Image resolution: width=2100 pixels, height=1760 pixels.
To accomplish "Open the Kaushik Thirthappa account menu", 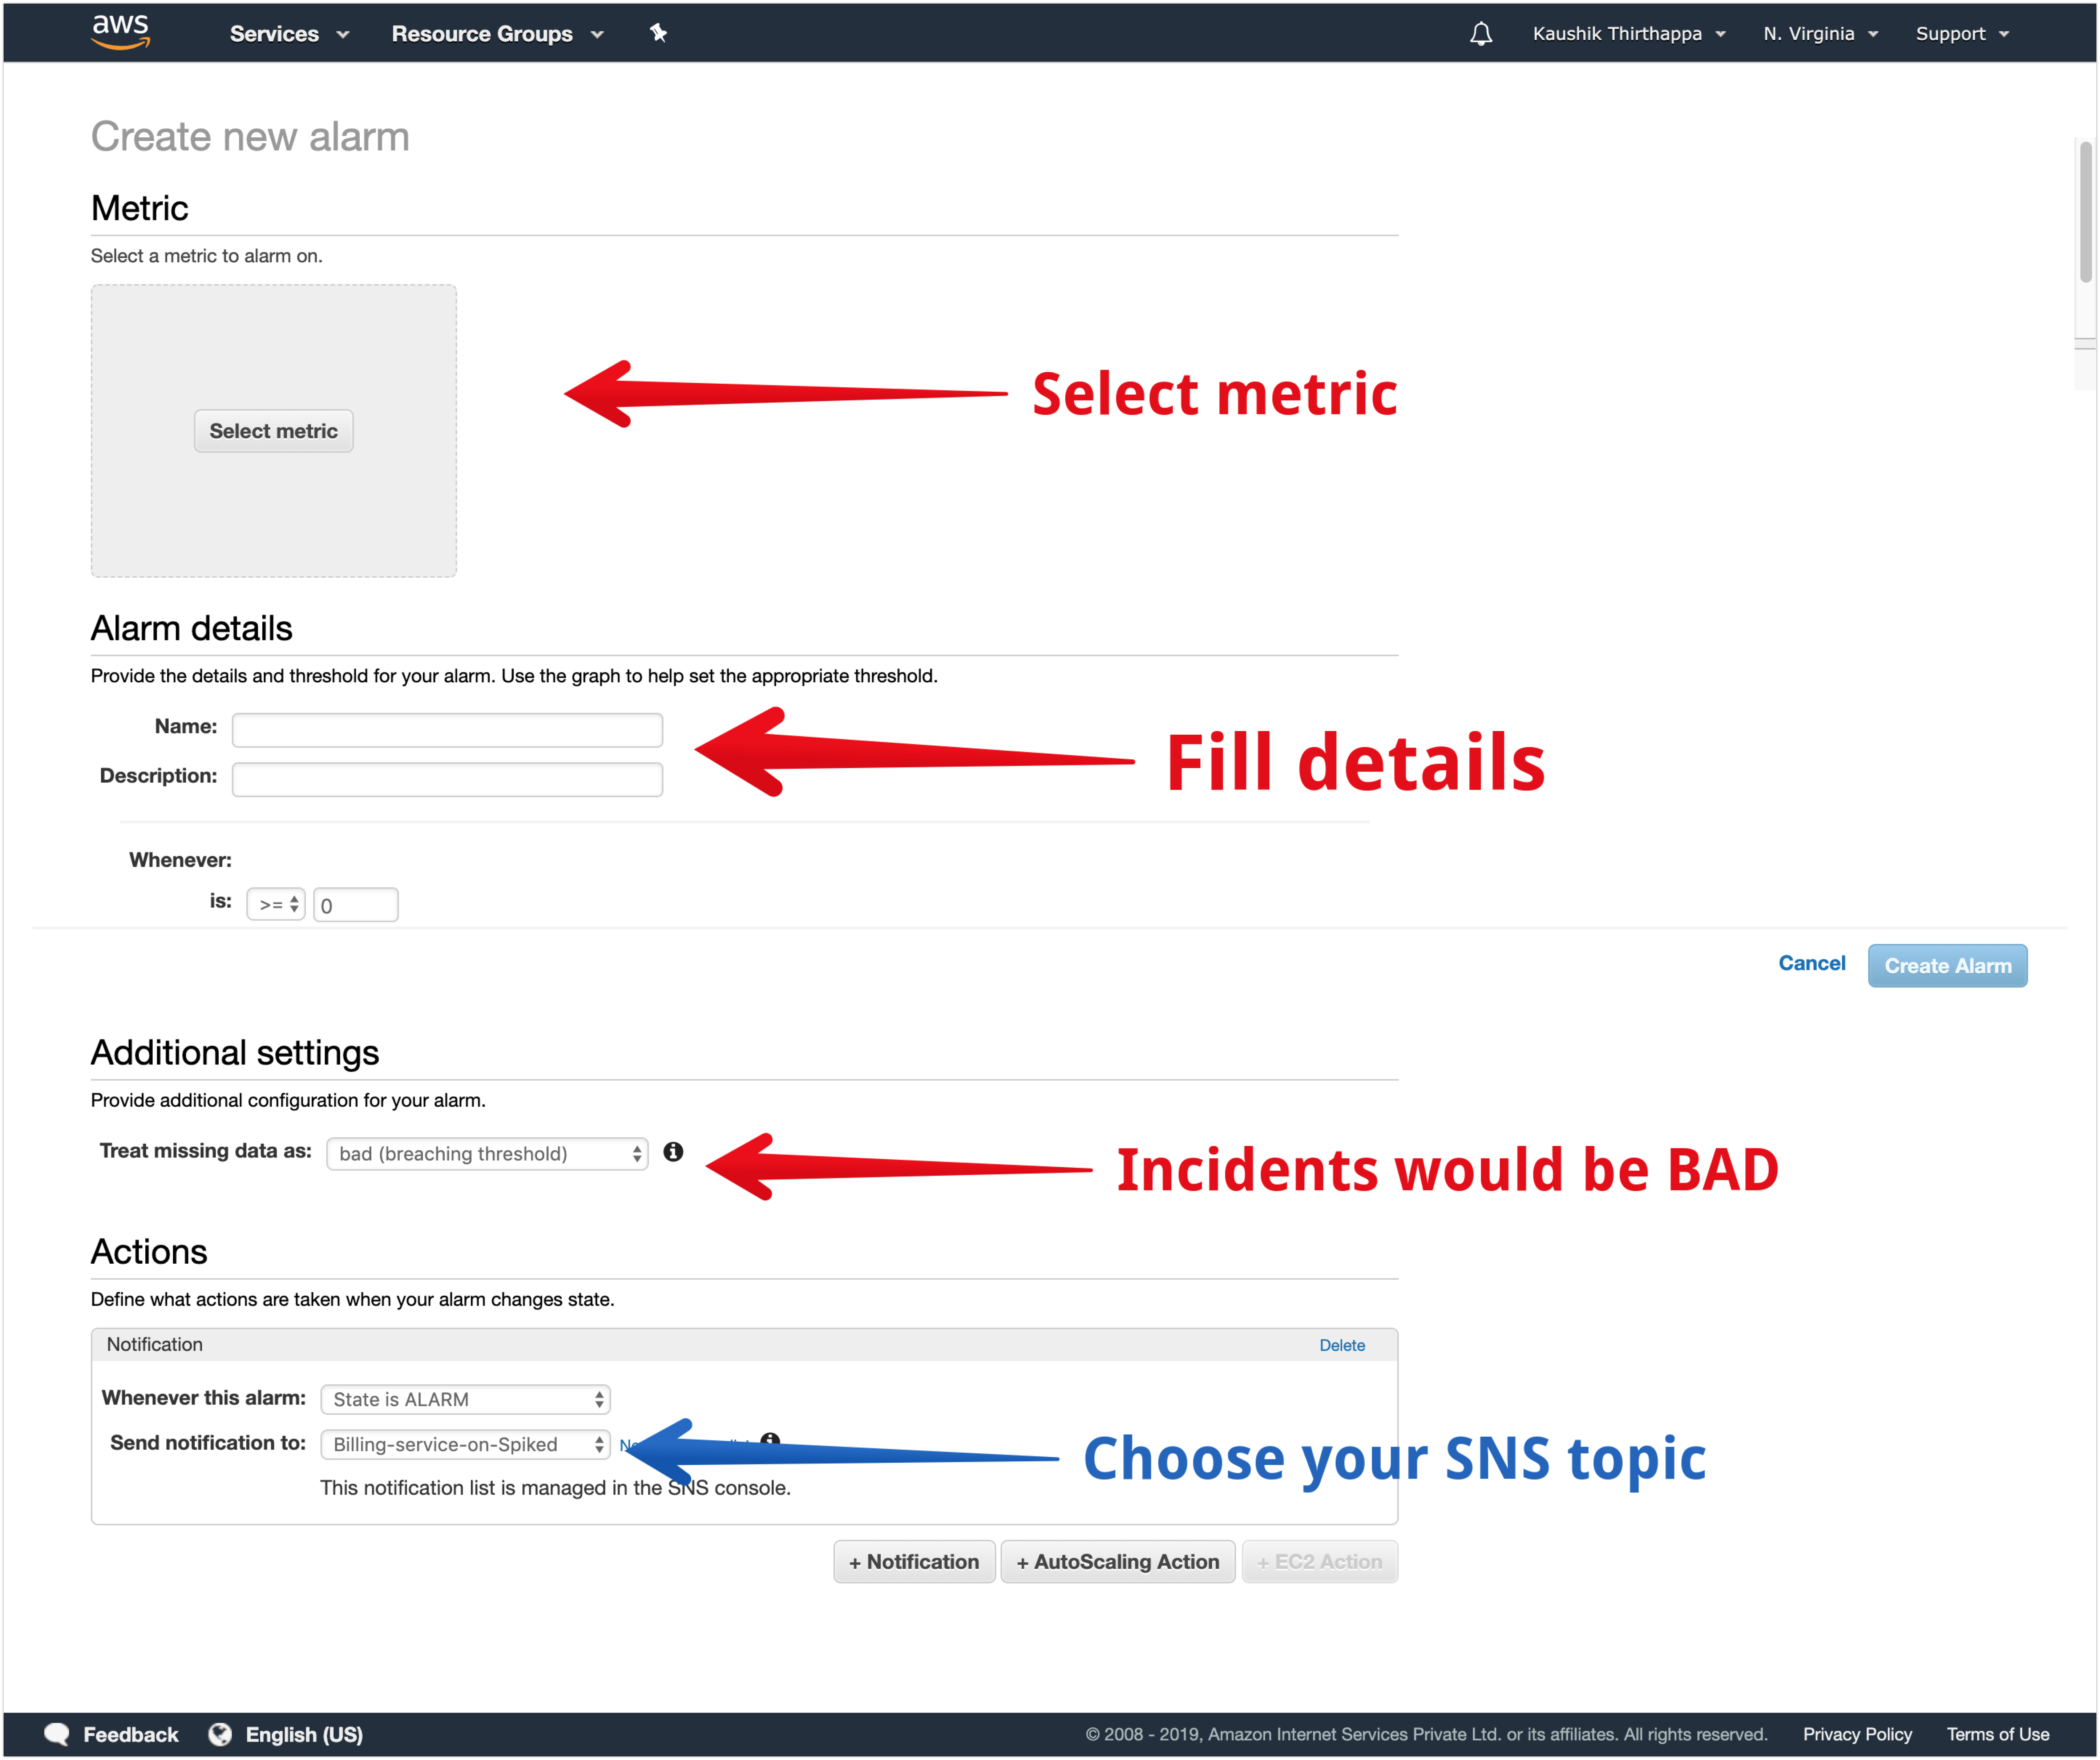I will pyautogui.click(x=1629, y=34).
